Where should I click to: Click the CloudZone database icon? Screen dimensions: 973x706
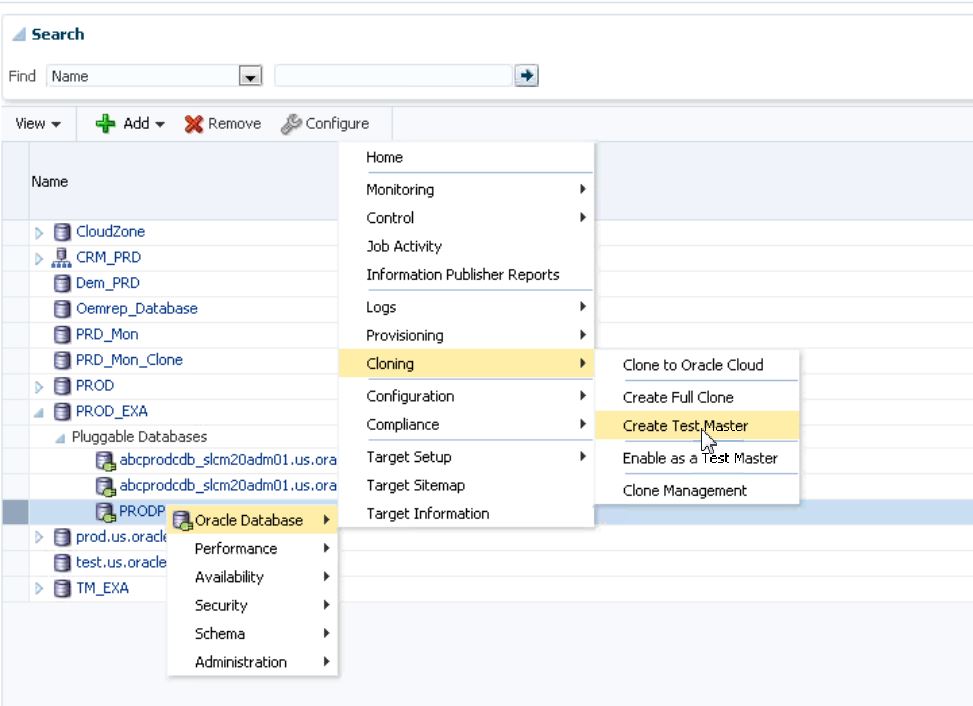click(x=62, y=232)
